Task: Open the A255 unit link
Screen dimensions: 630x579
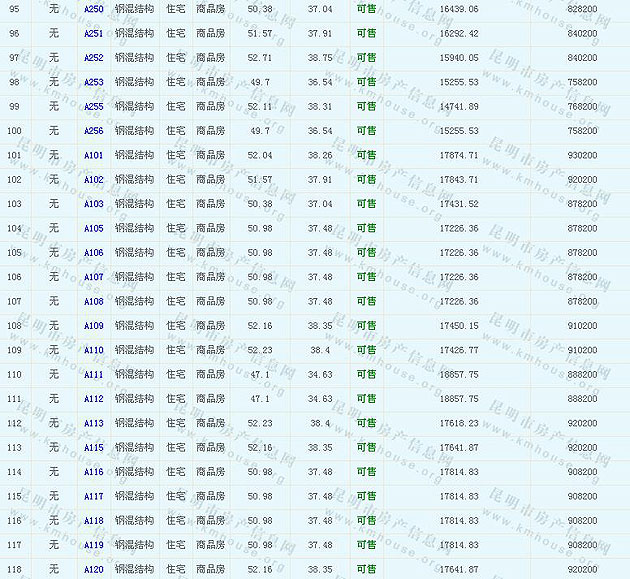Action: [x=93, y=107]
